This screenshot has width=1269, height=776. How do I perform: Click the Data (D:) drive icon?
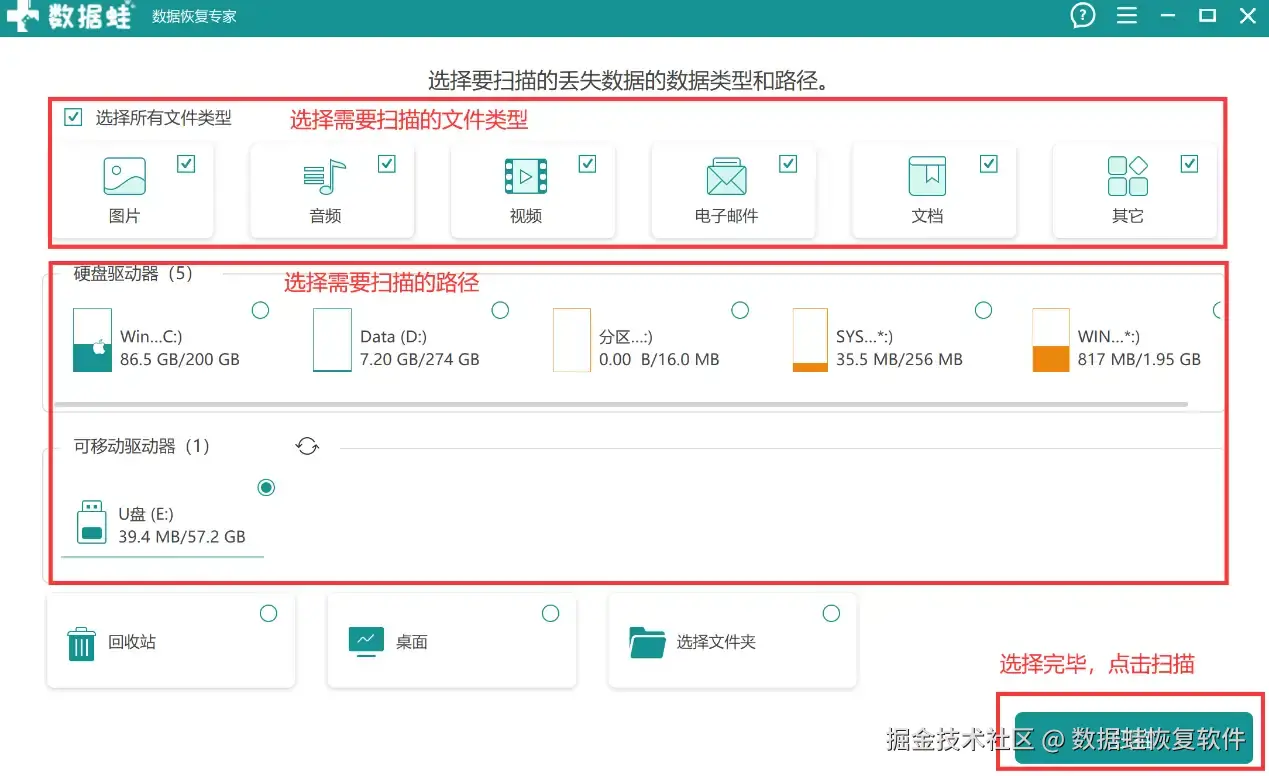(x=332, y=340)
